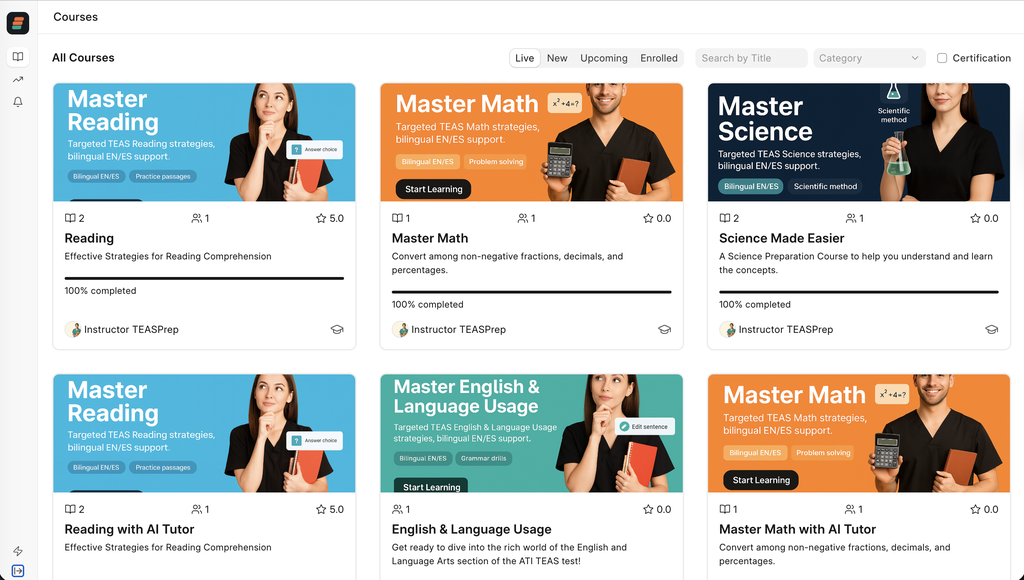Click the Search by Title field
The height and width of the screenshot is (580, 1024).
click(751, 58)
